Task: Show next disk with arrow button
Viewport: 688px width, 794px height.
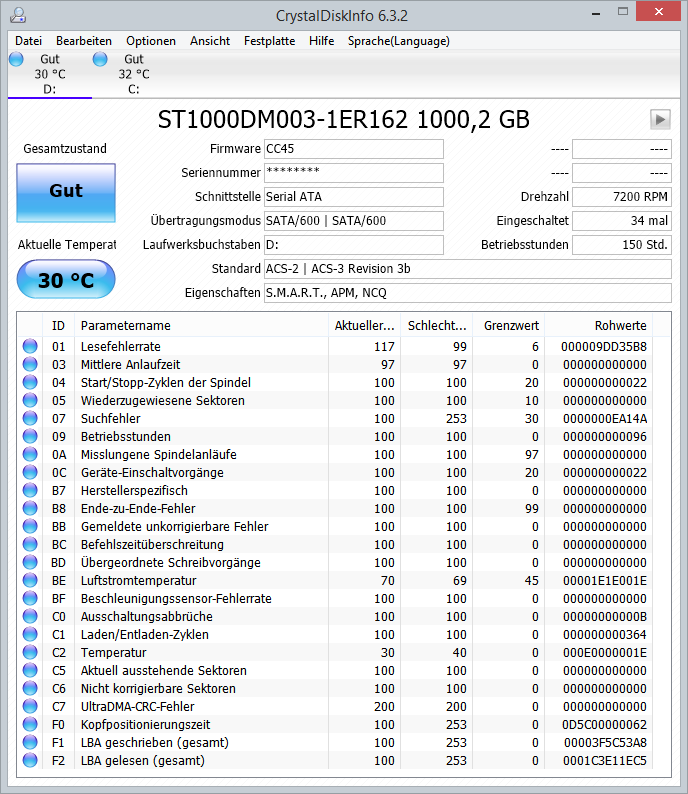Action: [x=660, y=120]
